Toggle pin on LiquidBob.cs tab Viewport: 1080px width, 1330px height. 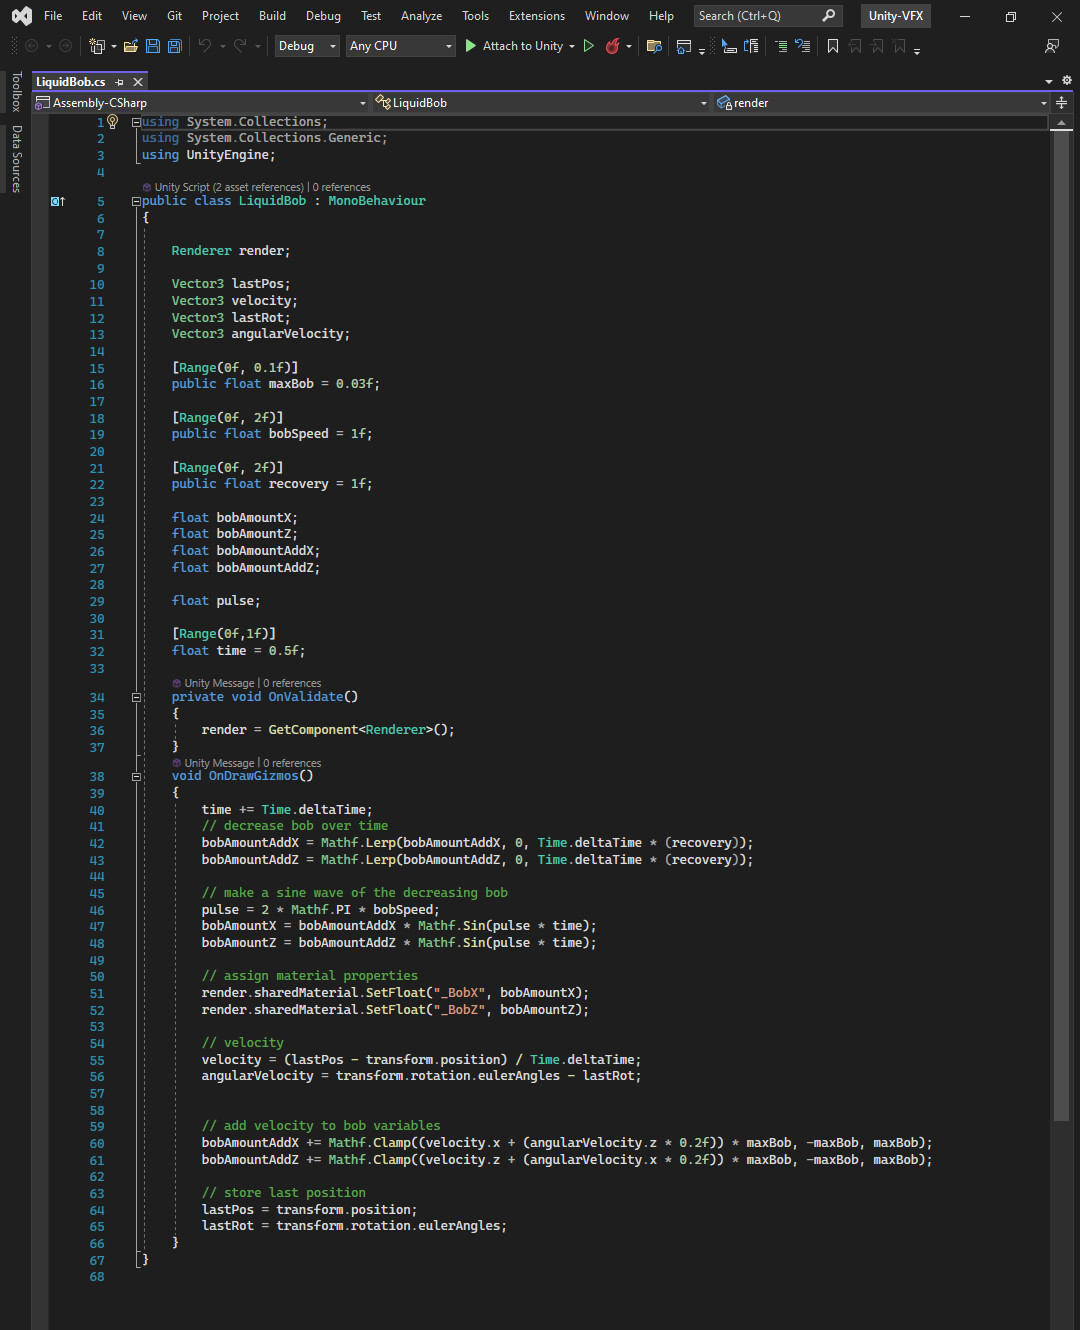point(120,82)
